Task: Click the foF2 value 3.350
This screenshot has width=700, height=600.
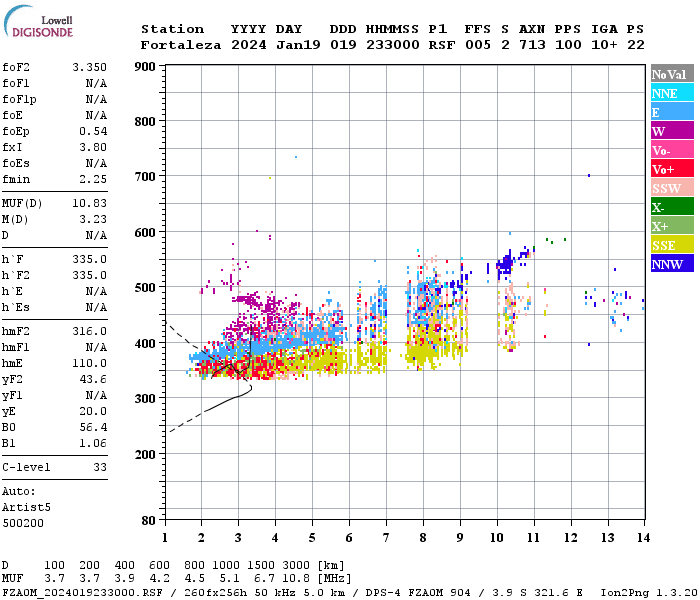Action: point(89,67)
